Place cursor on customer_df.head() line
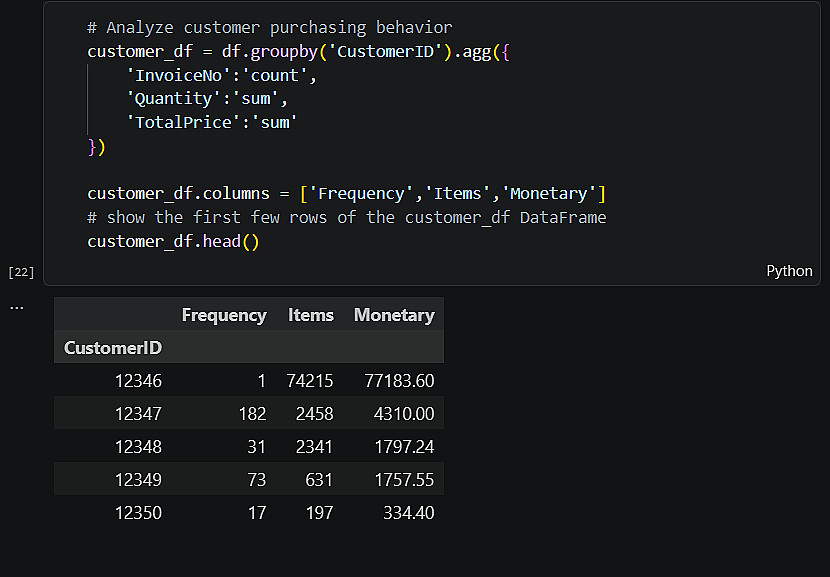Screen dimensions: 830x577 [173, 241]
